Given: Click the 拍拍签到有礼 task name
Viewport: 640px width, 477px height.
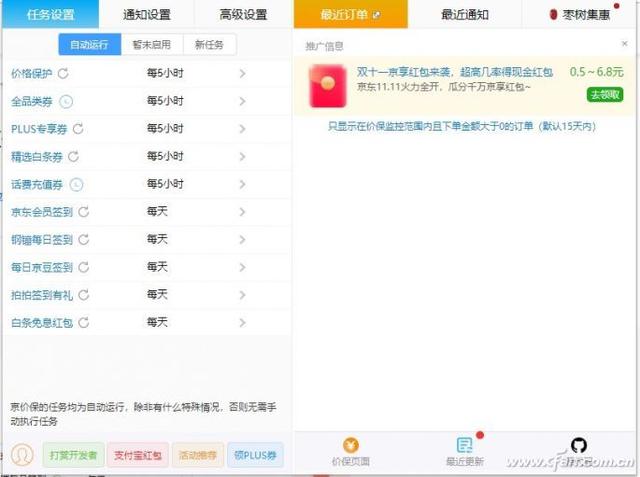Looking at the screenshot, I should click(42, 295).
